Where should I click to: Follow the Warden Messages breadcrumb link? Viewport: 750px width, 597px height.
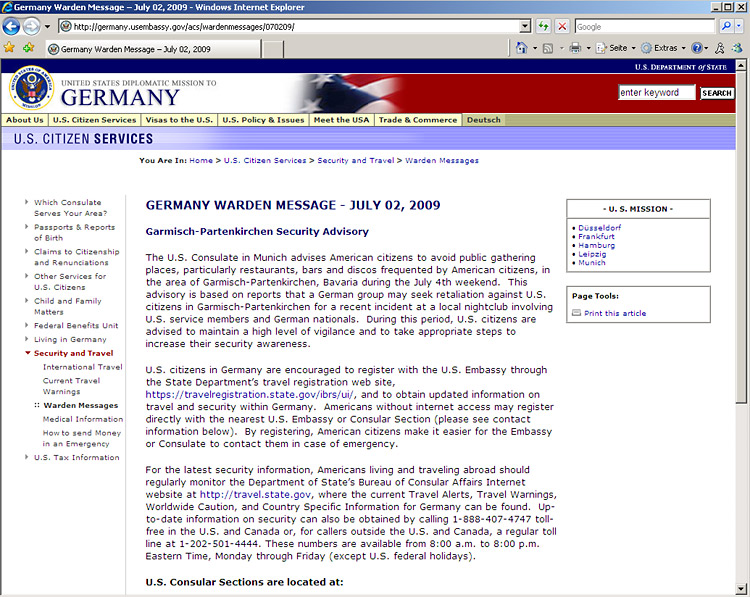(x=442, y=161)
